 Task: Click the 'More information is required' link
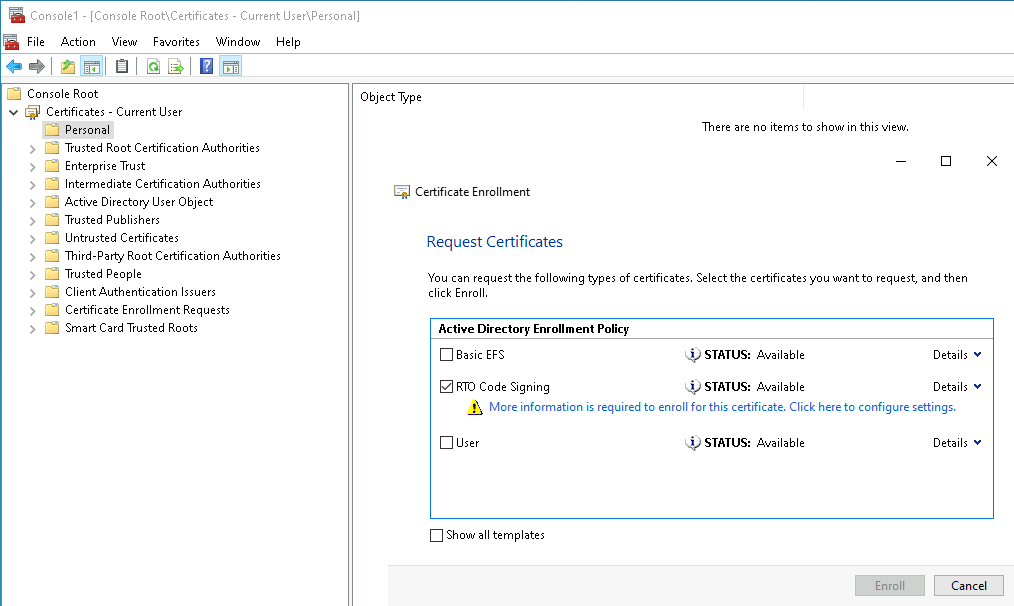pos(722,407)
